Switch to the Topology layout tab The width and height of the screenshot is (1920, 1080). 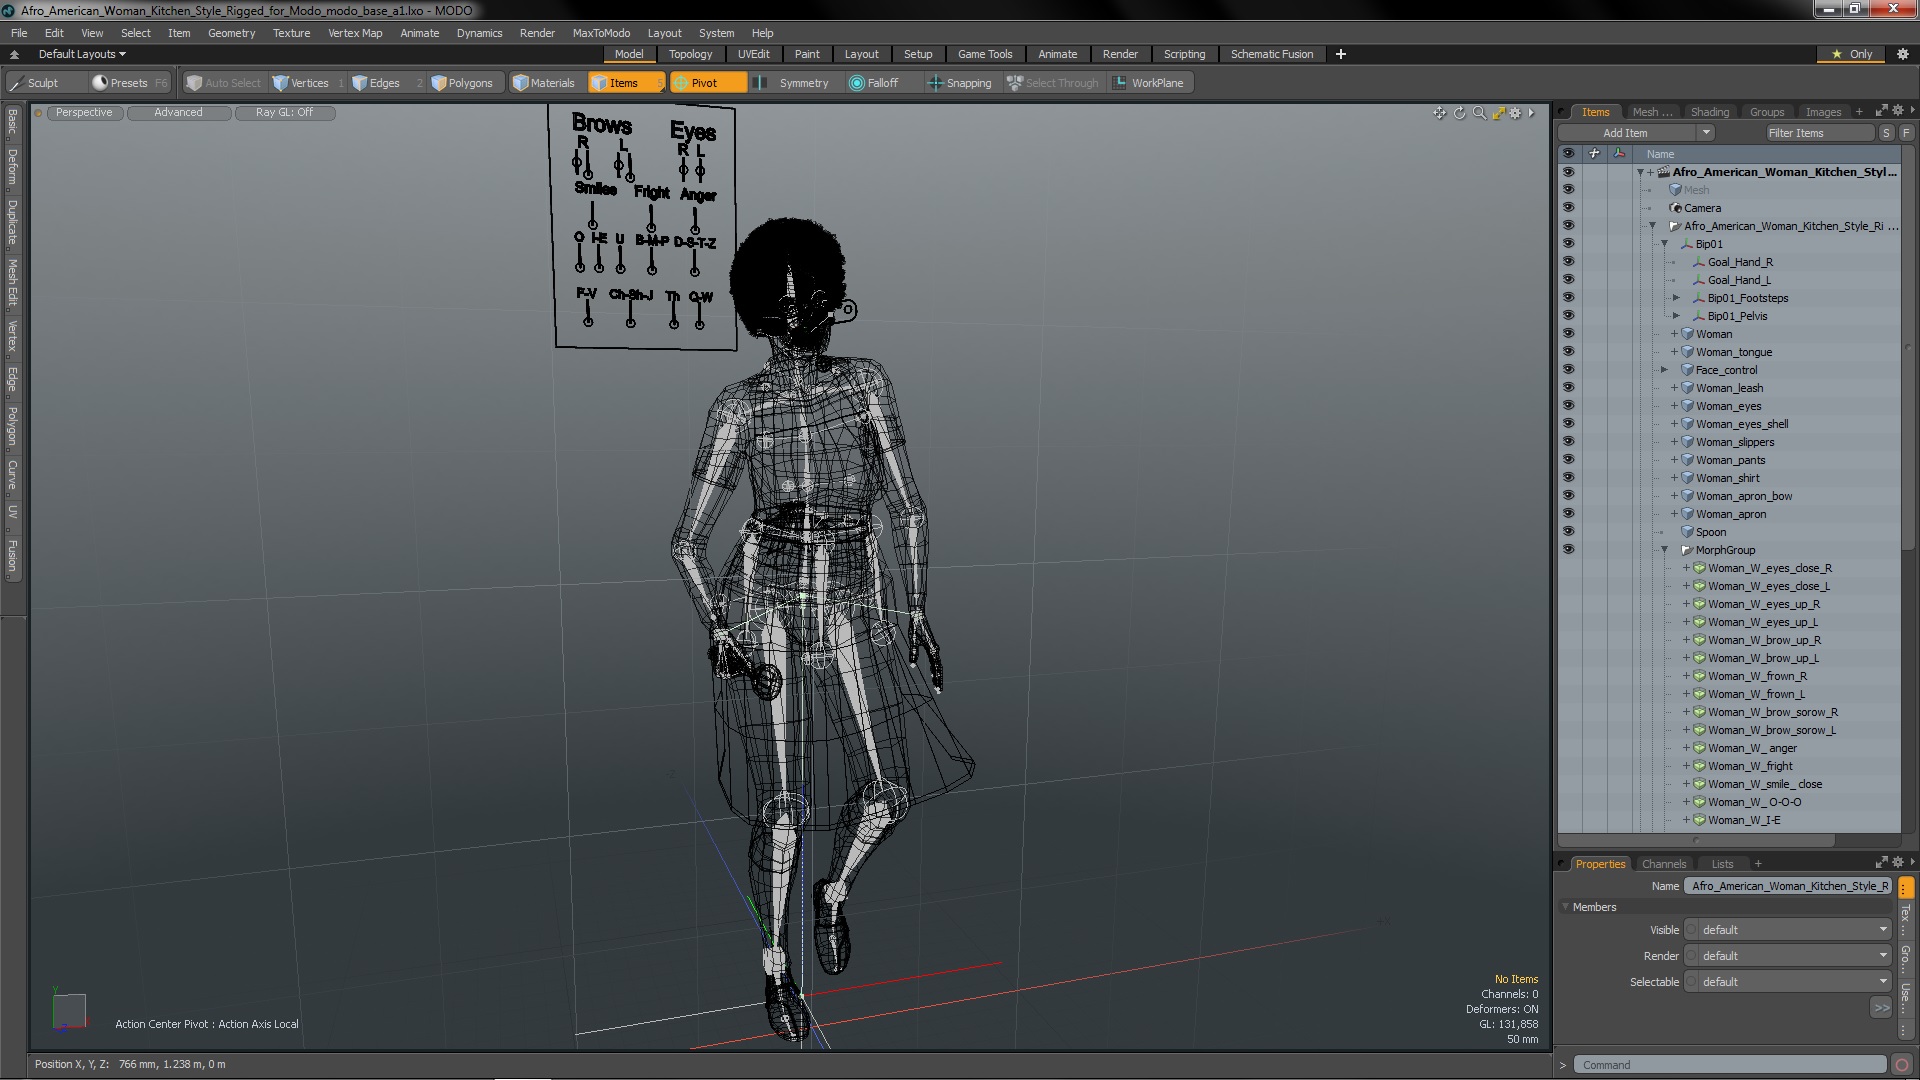pos(690,54)
